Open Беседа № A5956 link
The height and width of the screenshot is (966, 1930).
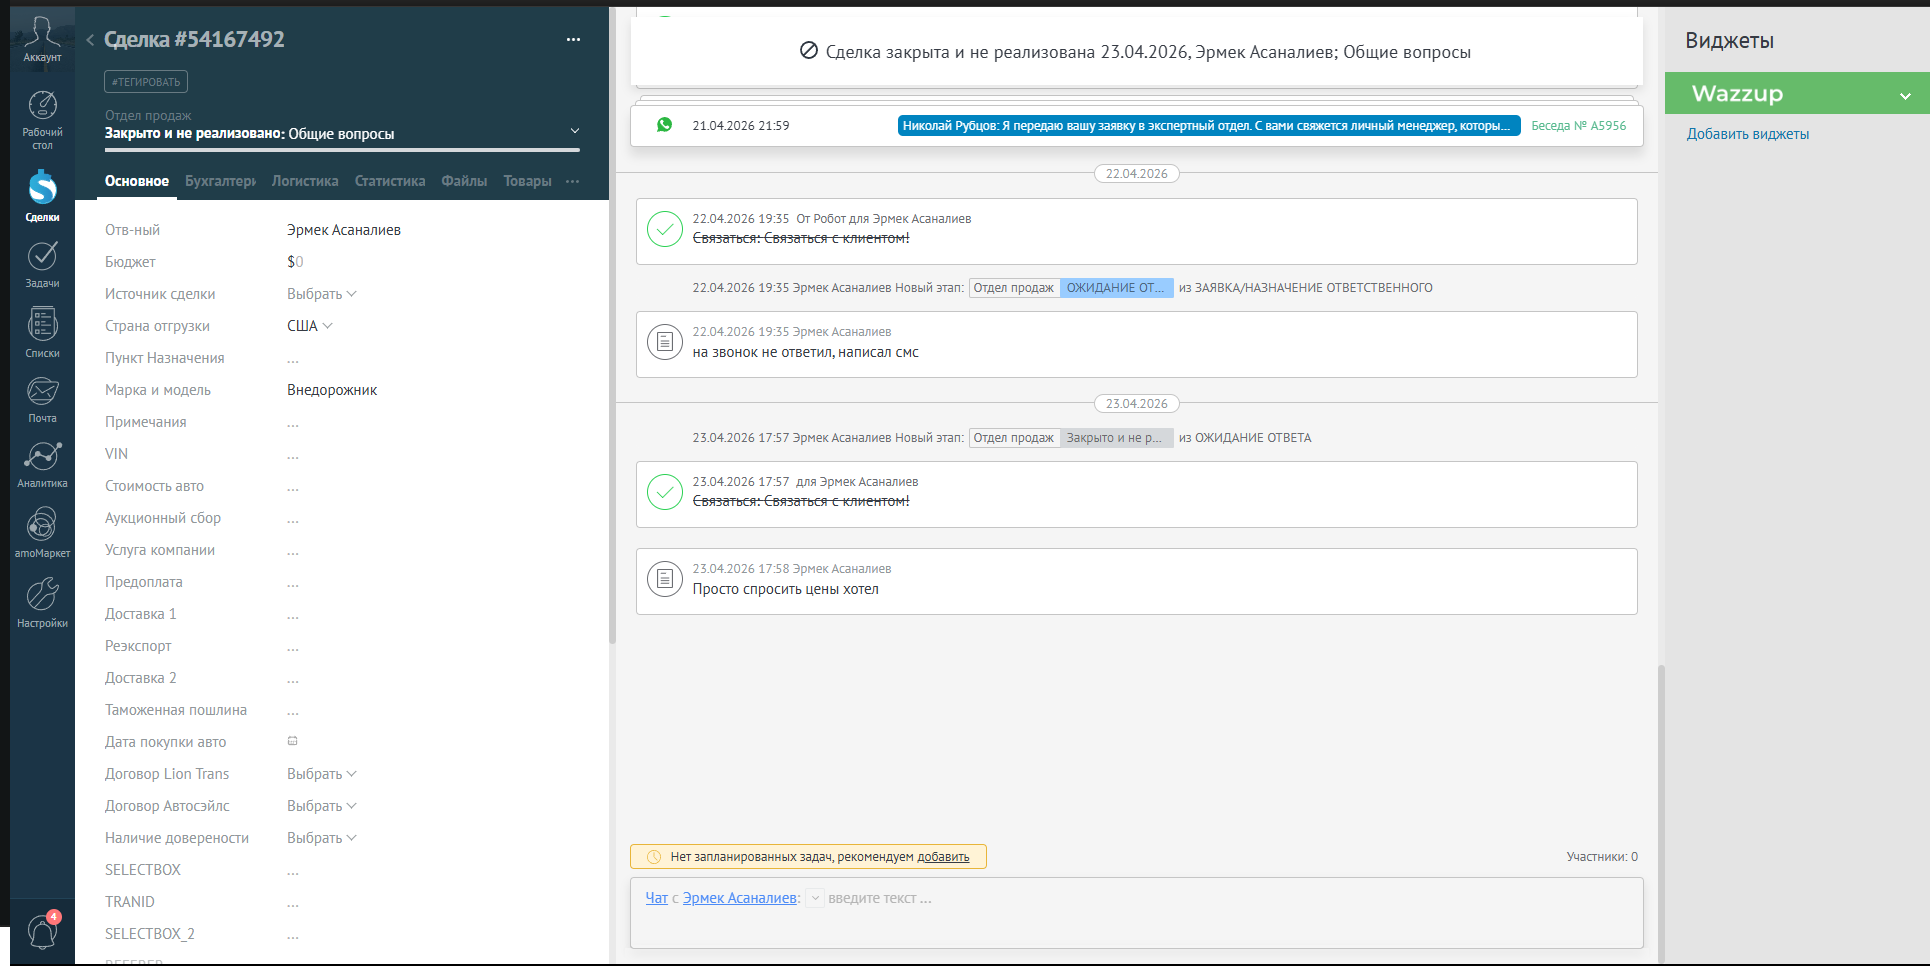coord(1578,126)
